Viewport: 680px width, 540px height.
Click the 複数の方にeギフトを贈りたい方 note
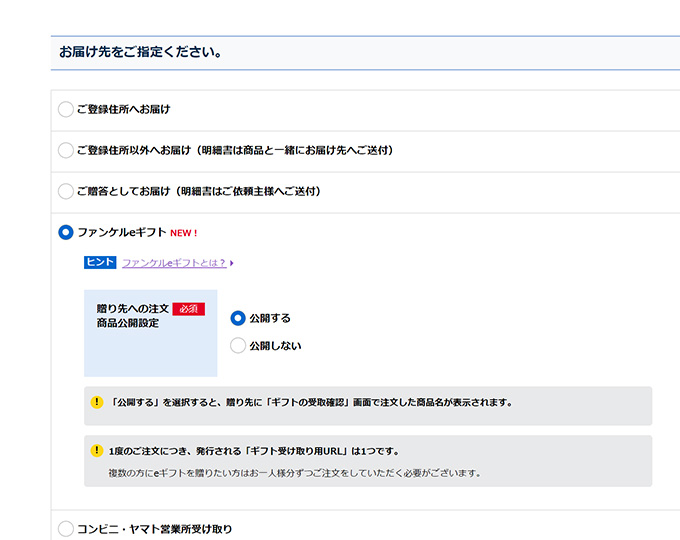pos(295,472)
